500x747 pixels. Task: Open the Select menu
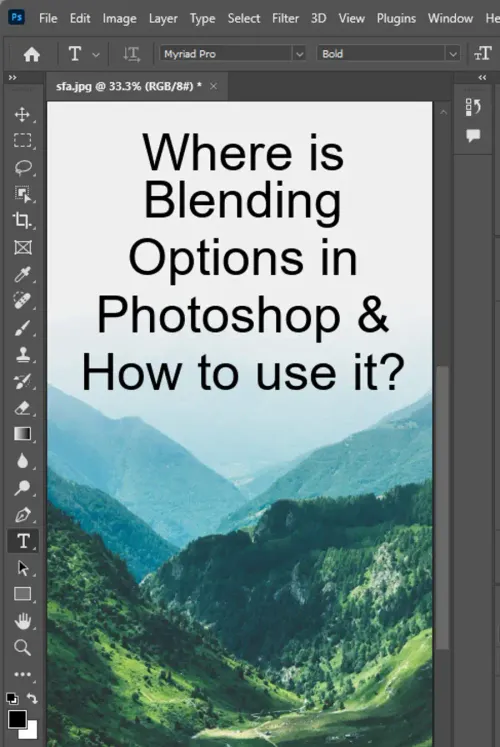point(244,19)
